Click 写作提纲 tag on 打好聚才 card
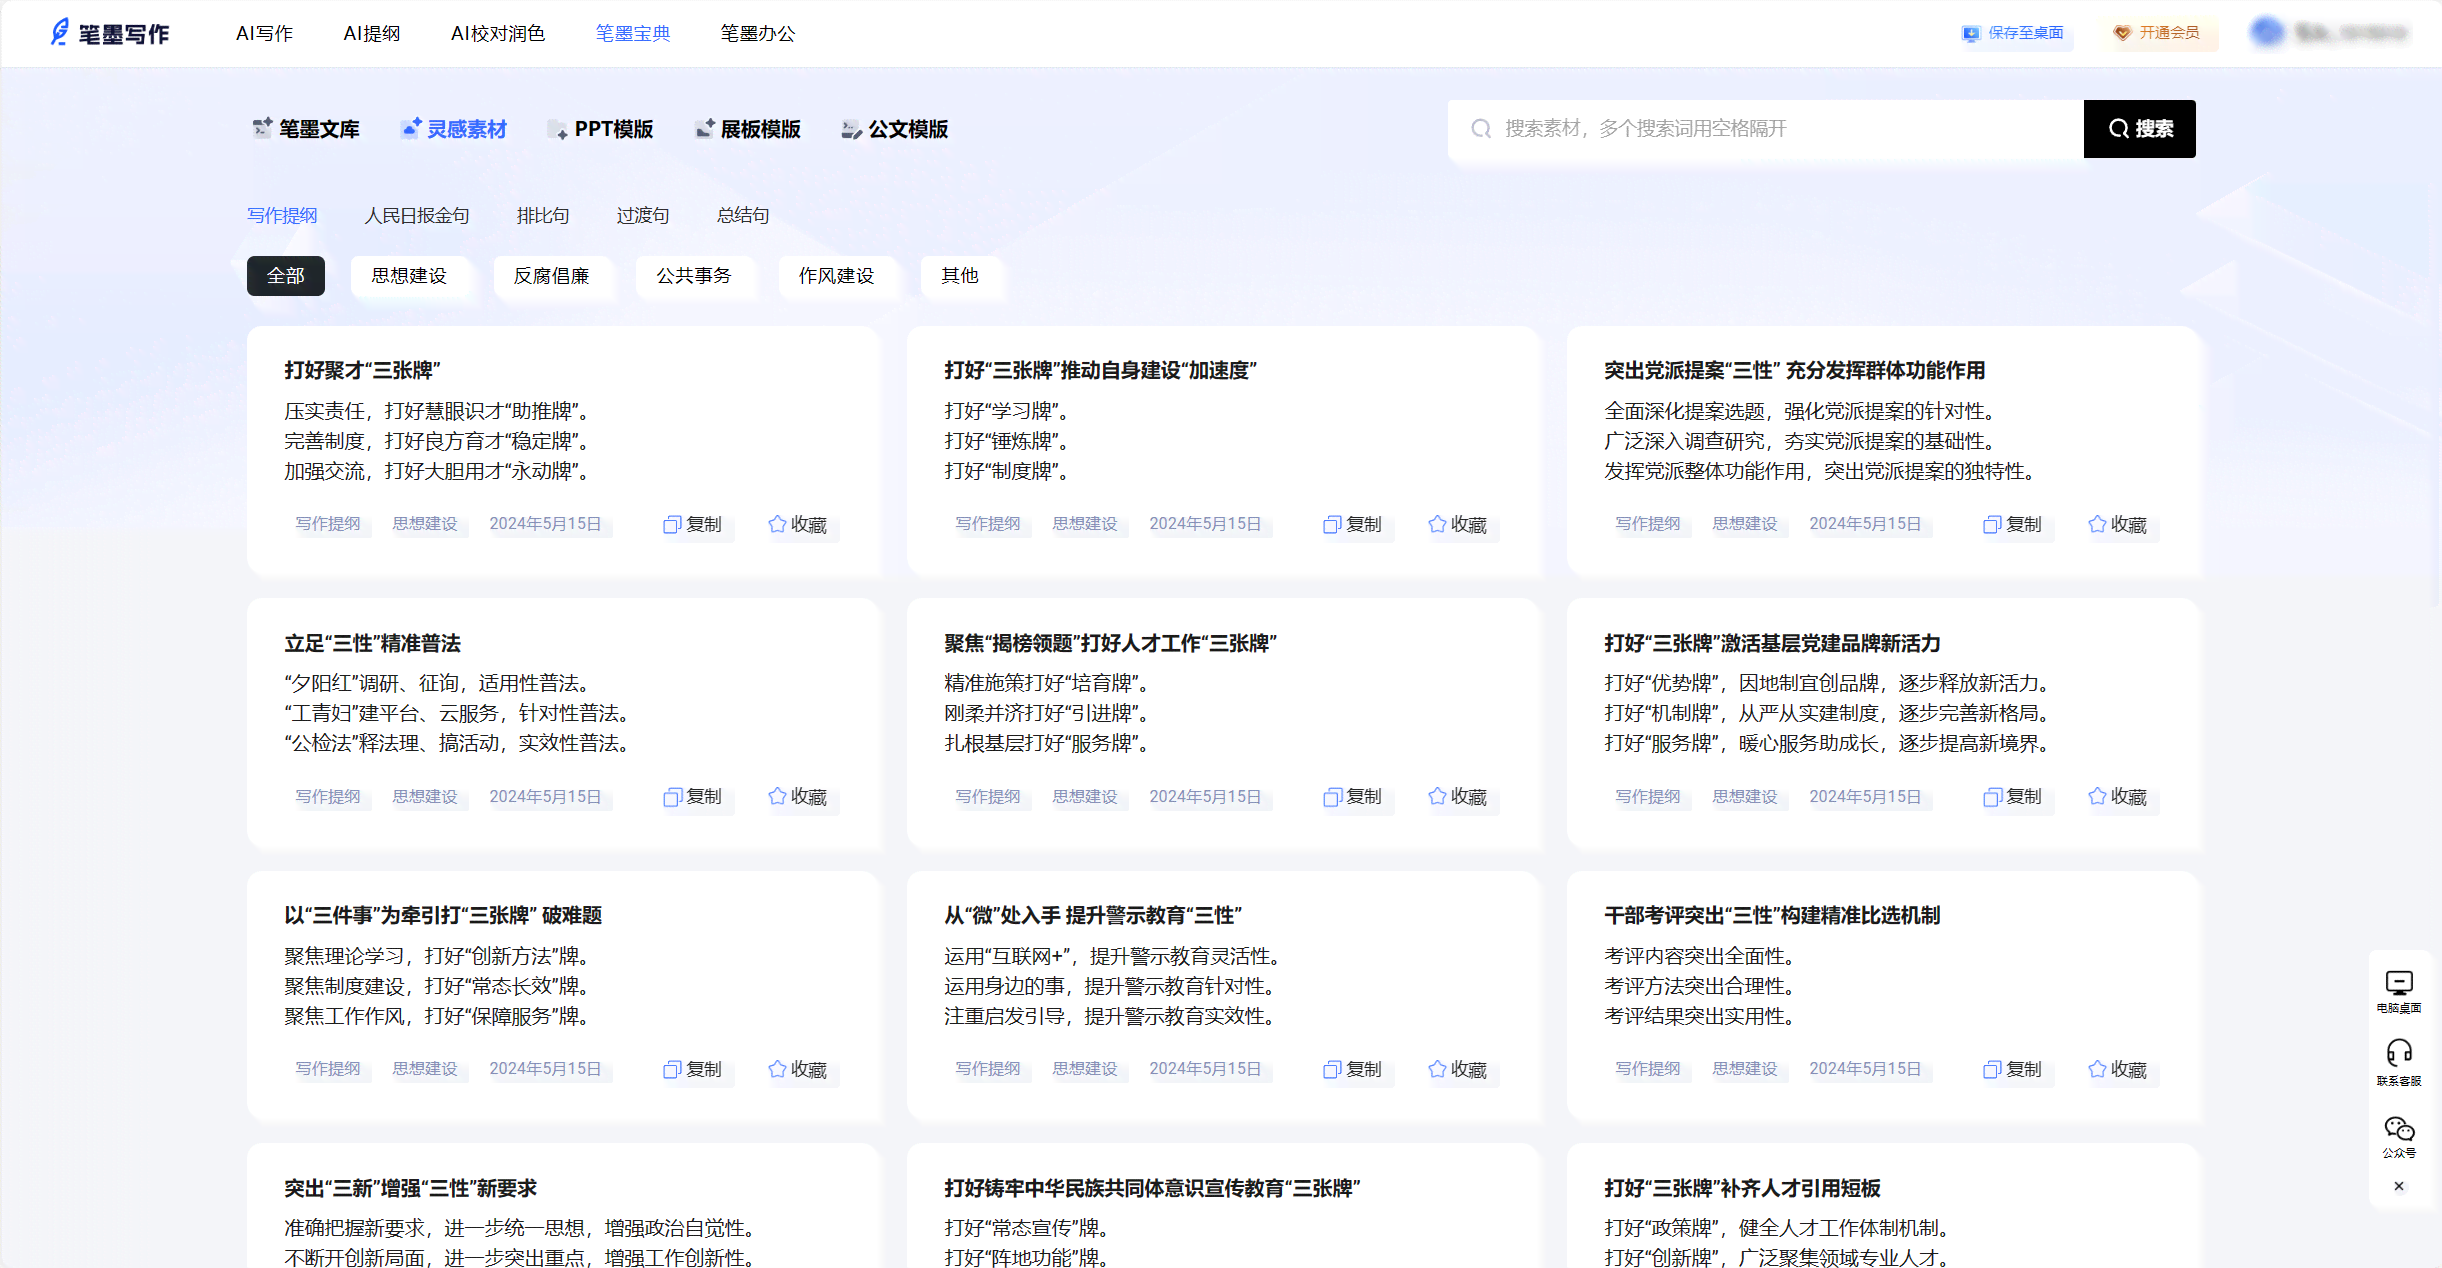 (328, 524)
